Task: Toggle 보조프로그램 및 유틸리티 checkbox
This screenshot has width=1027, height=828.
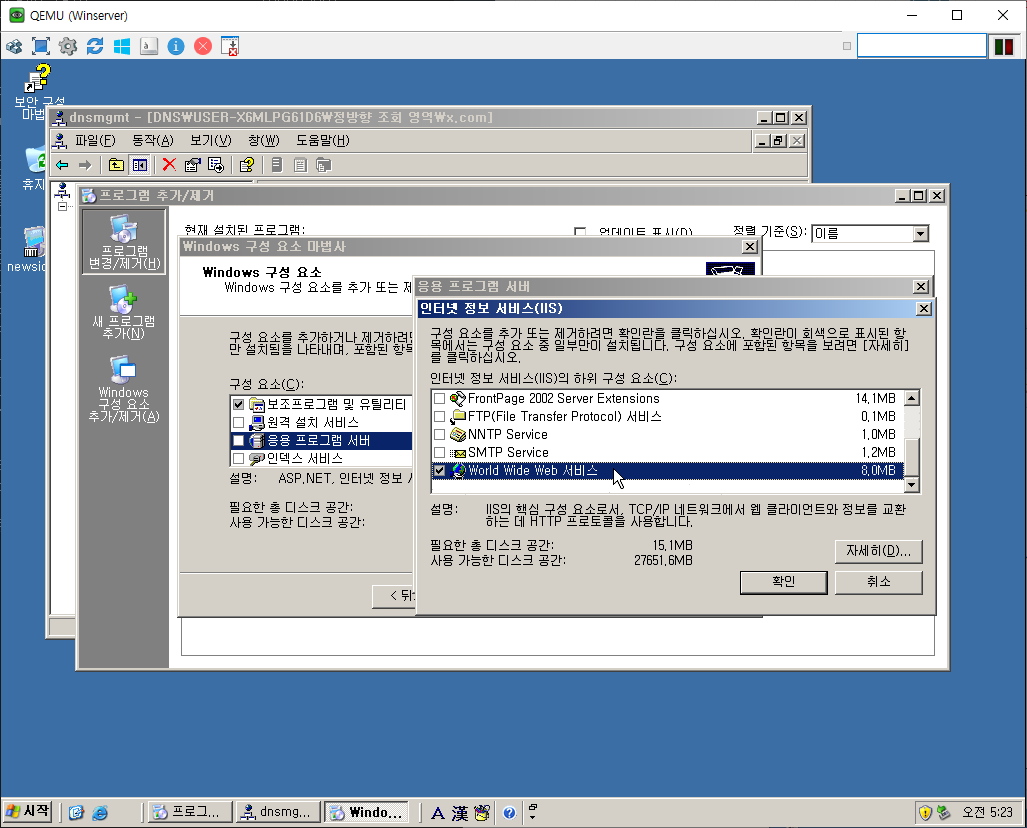Action: pos(238,404)
